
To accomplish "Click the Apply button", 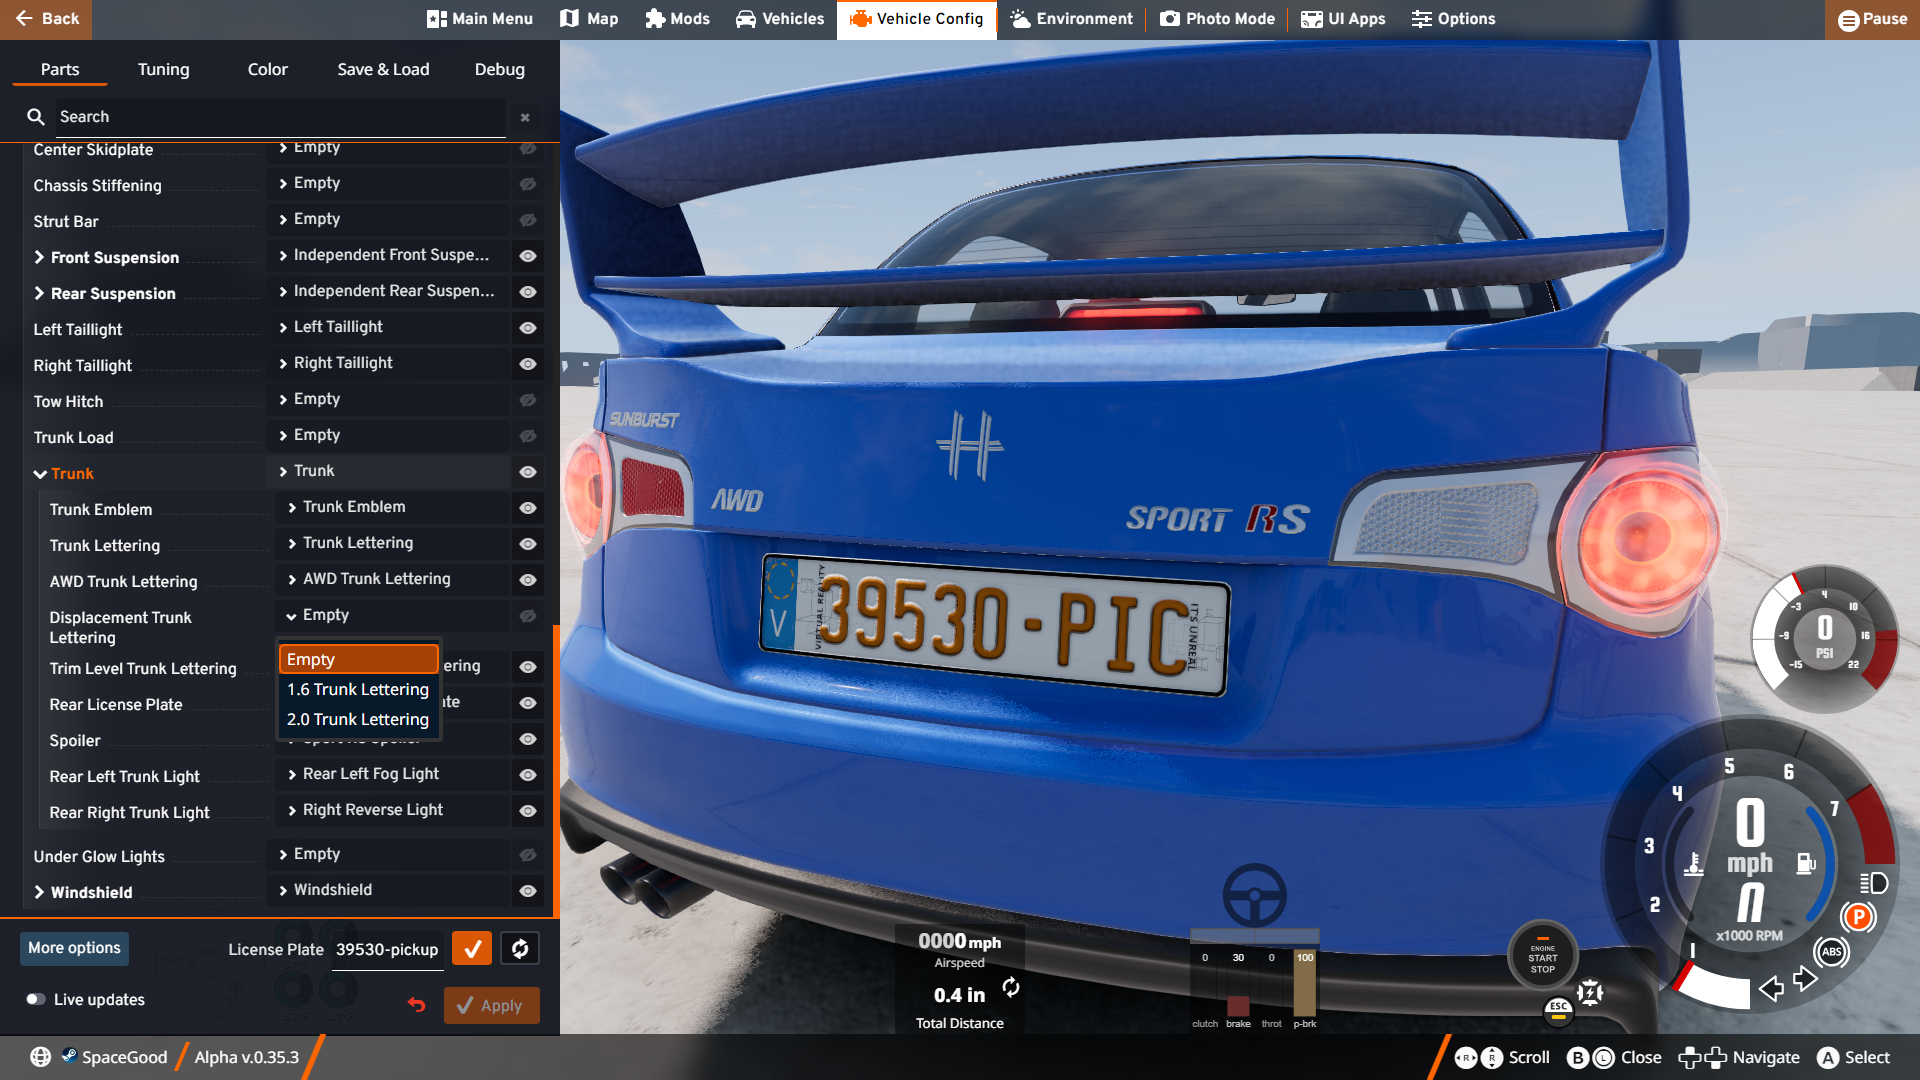I will click(491, 1005).
